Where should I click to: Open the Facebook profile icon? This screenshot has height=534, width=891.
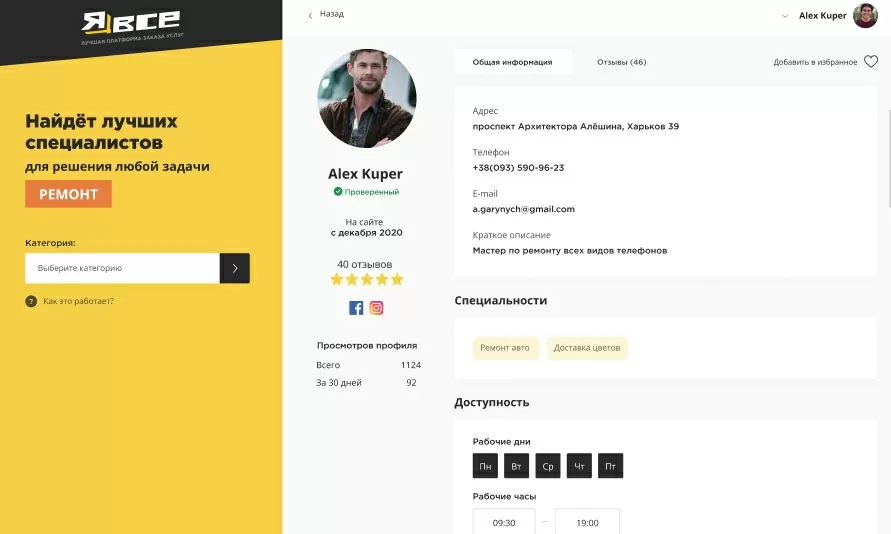[x=356, y=308]
